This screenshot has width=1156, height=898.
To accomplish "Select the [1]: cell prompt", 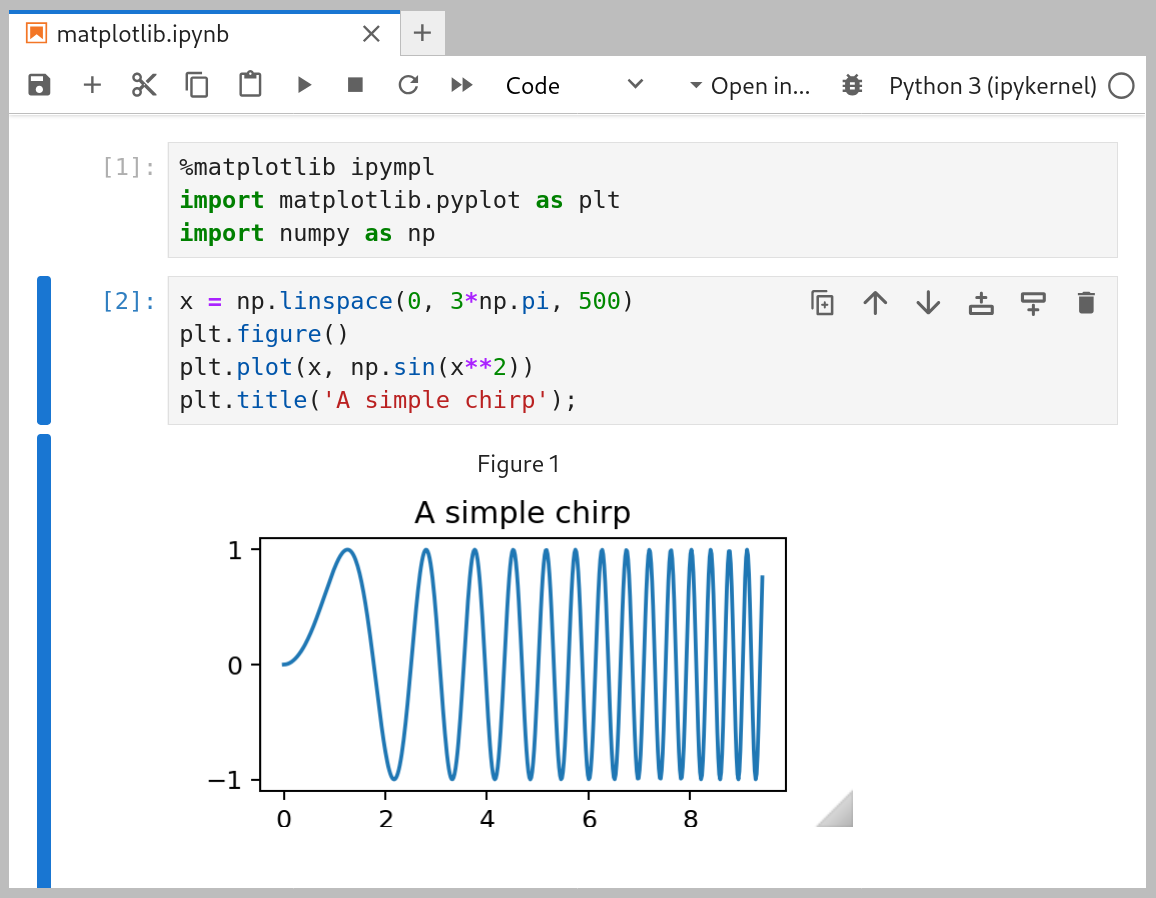I will point(129,167).
